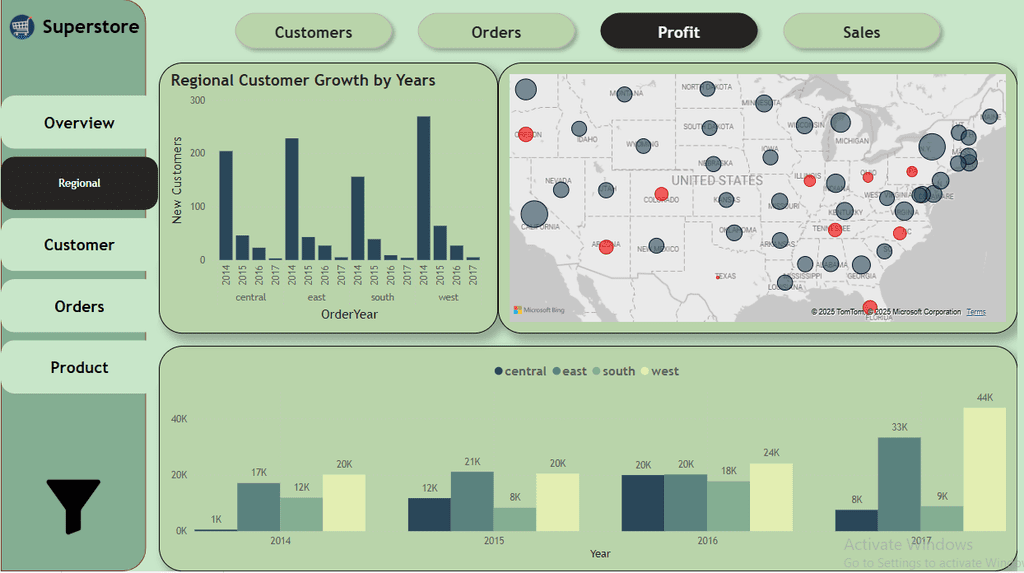The height and width of the screenshot is (573, 1024).
Task: Click the west legend color dot
Action: (x=645, y=371)
